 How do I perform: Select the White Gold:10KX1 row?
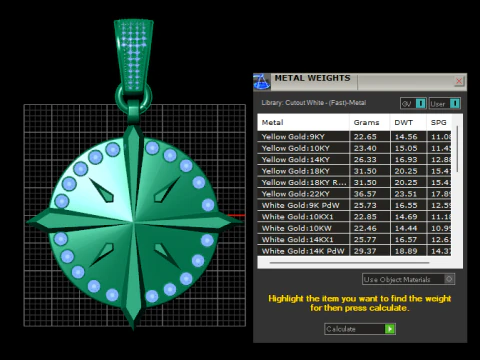pos(354,217)
